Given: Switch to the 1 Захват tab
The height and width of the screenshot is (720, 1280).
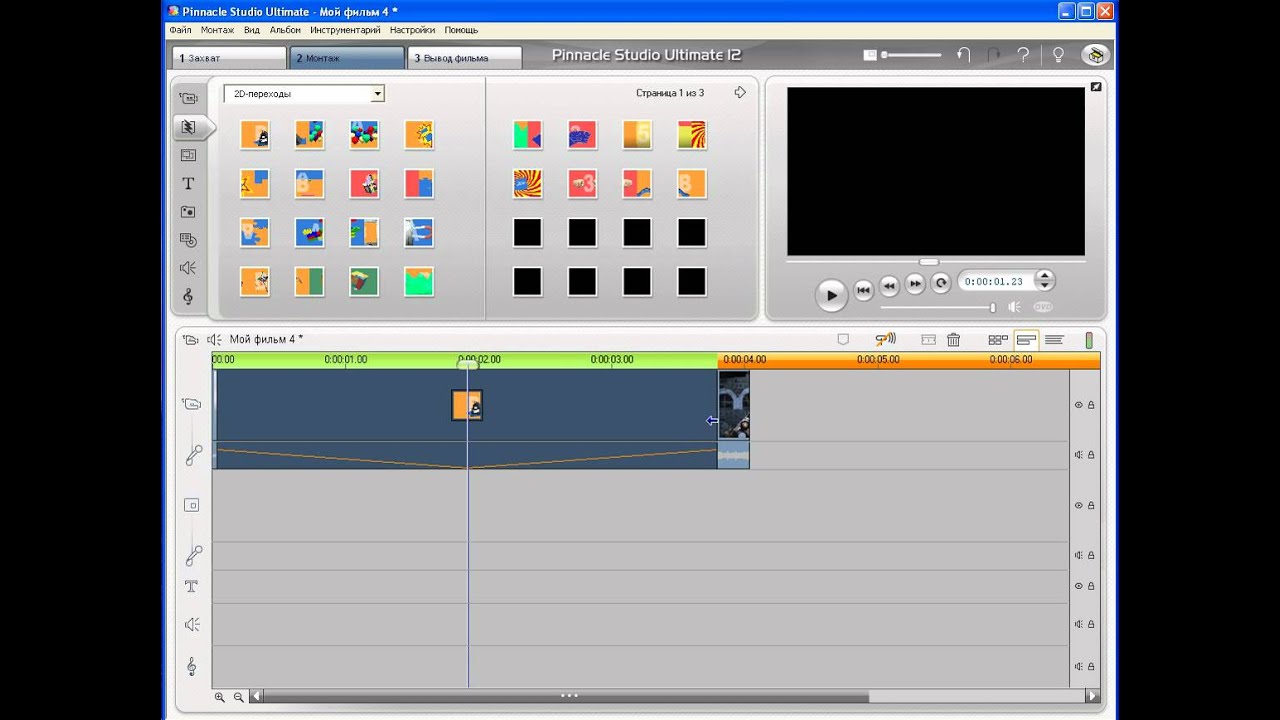Looking at the screenshot, I should tap(229, 58).
